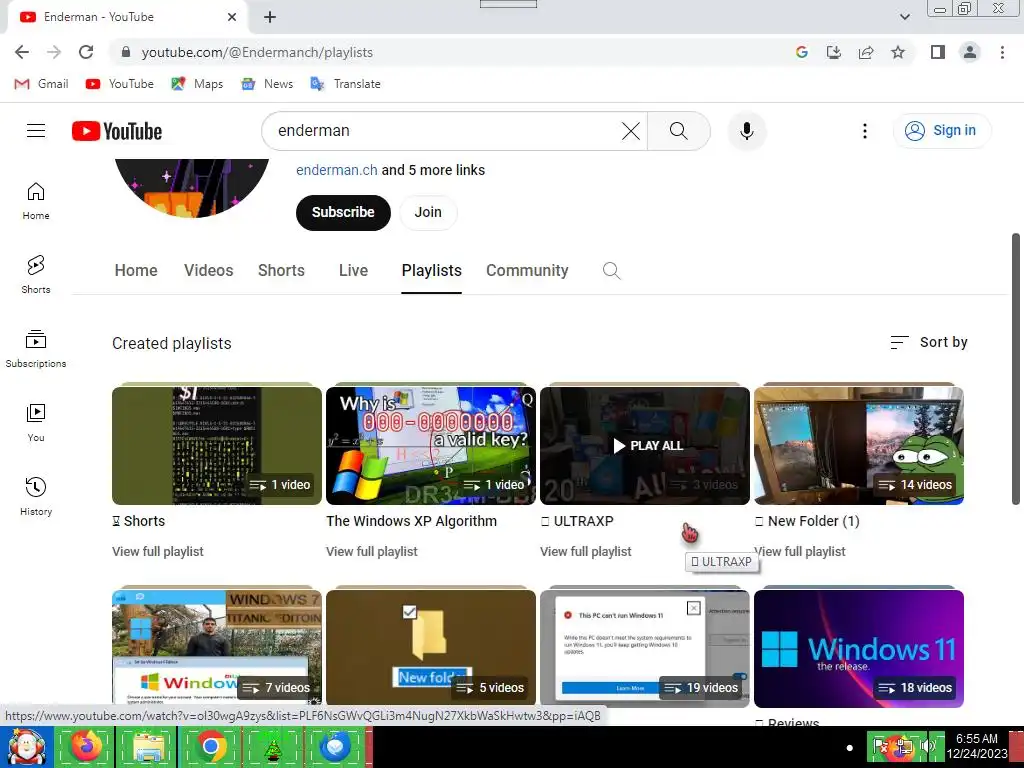Open Gmail bookmark
This screenshot has width=1024, height=768.
(x=41, y=84)
